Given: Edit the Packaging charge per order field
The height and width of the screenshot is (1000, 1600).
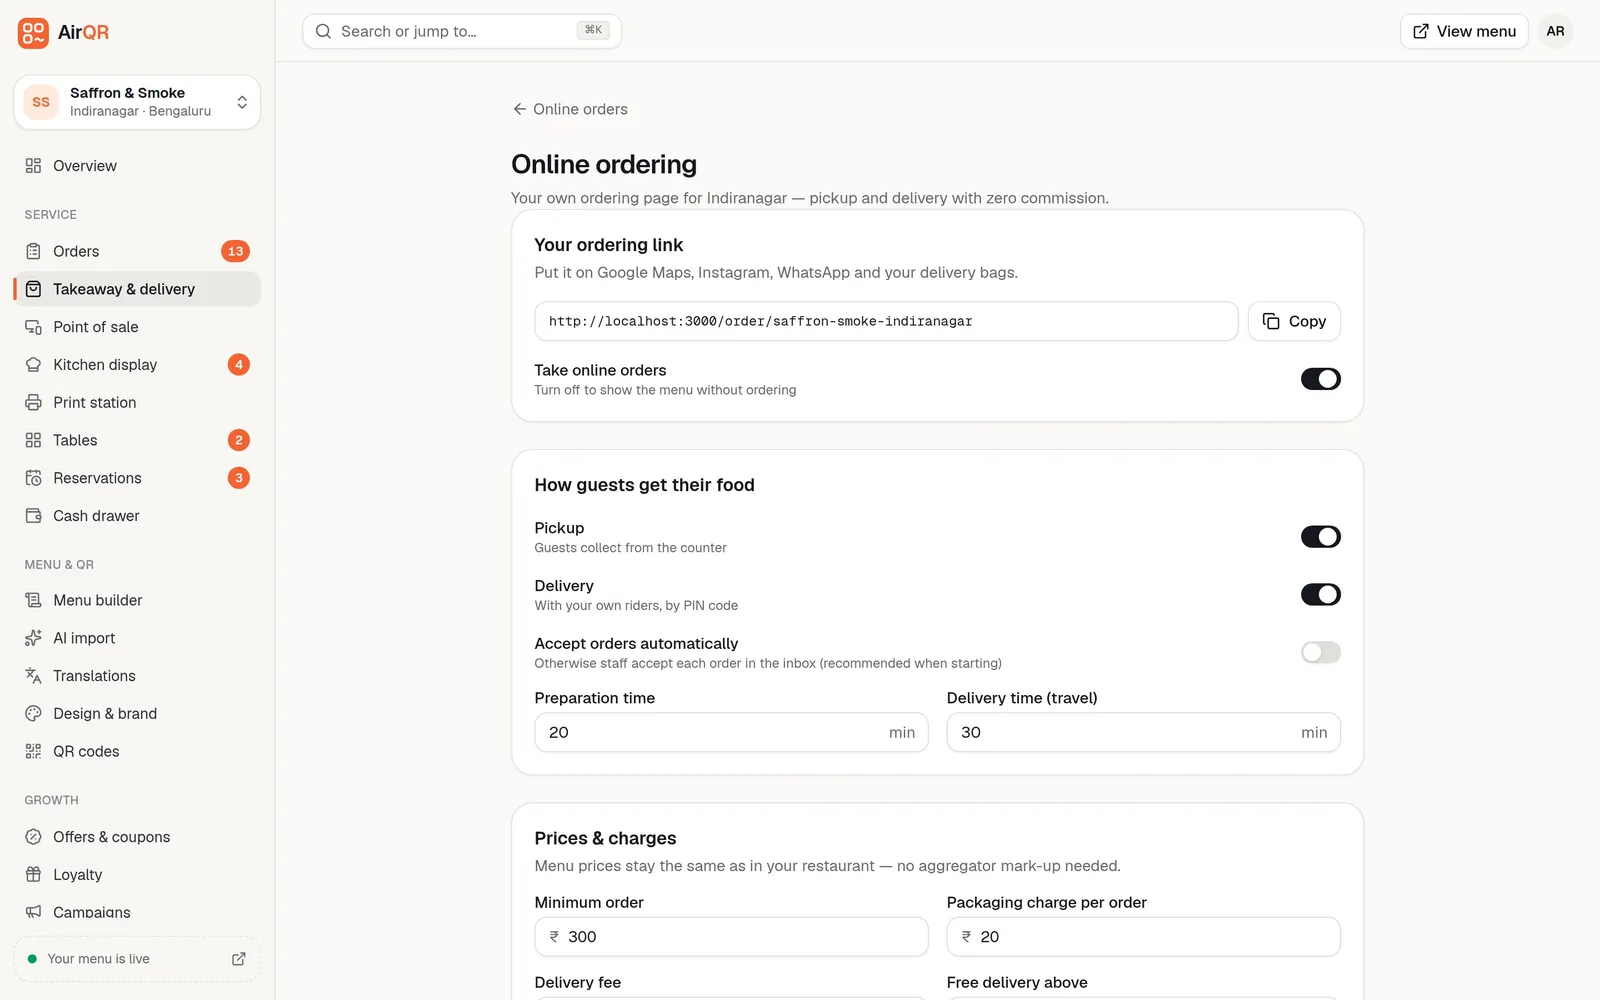Looking at the screenshot, I should 1143,937.
